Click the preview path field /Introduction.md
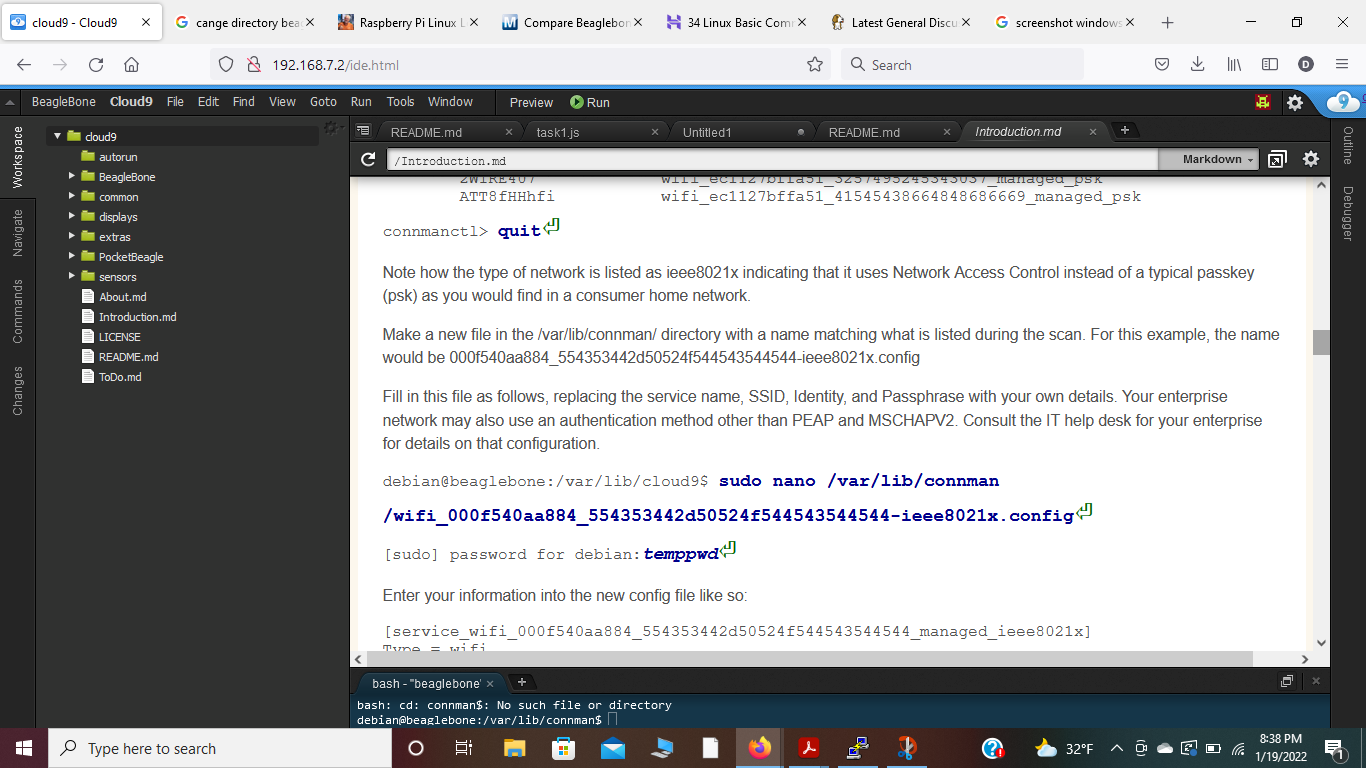This screenshot has width=1366, height=768. (771, 160)
